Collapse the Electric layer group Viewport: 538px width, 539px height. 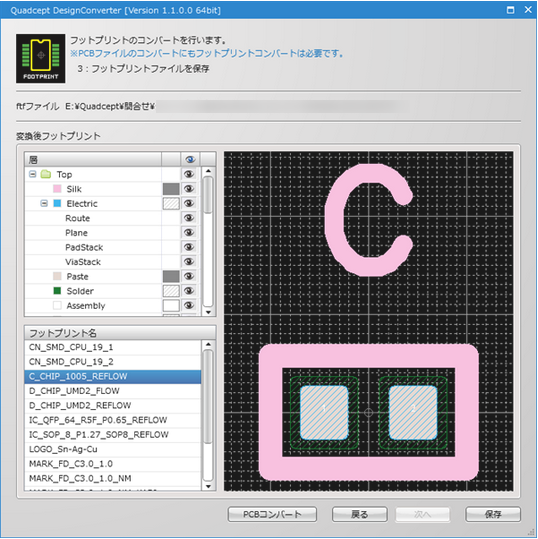click(44, 204)
